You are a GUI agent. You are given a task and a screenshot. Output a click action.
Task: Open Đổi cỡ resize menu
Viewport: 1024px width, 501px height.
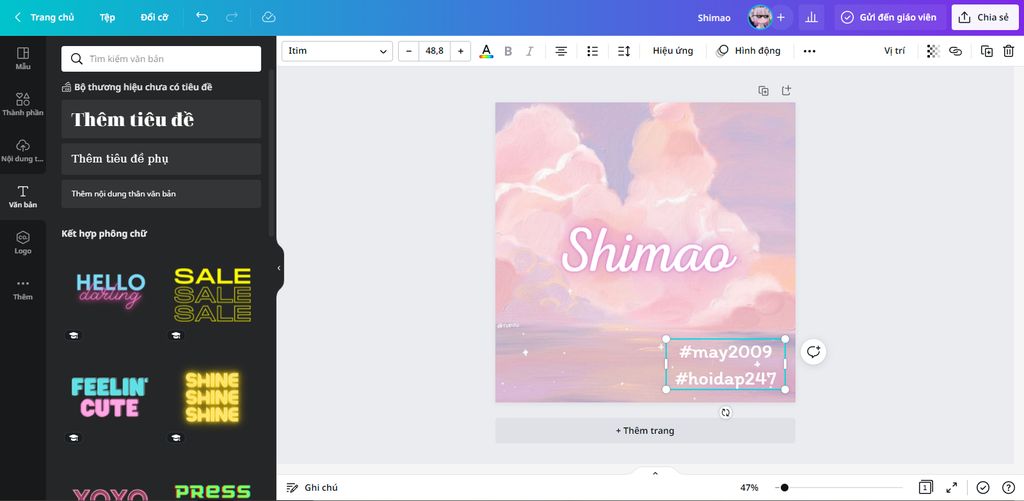pos(154,18)
